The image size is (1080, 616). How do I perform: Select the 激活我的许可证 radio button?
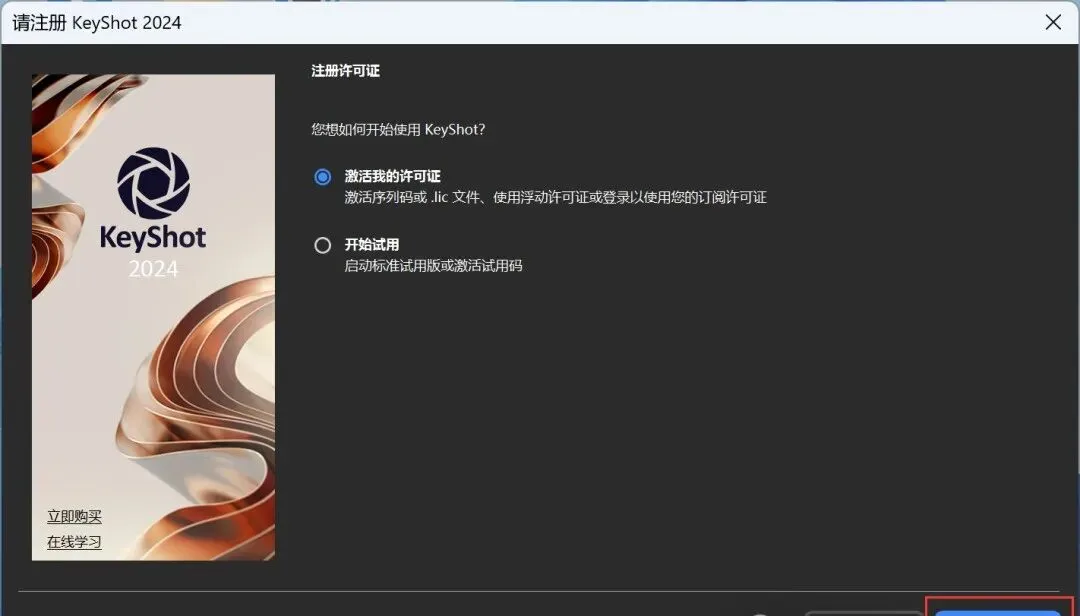coord(322,177)
